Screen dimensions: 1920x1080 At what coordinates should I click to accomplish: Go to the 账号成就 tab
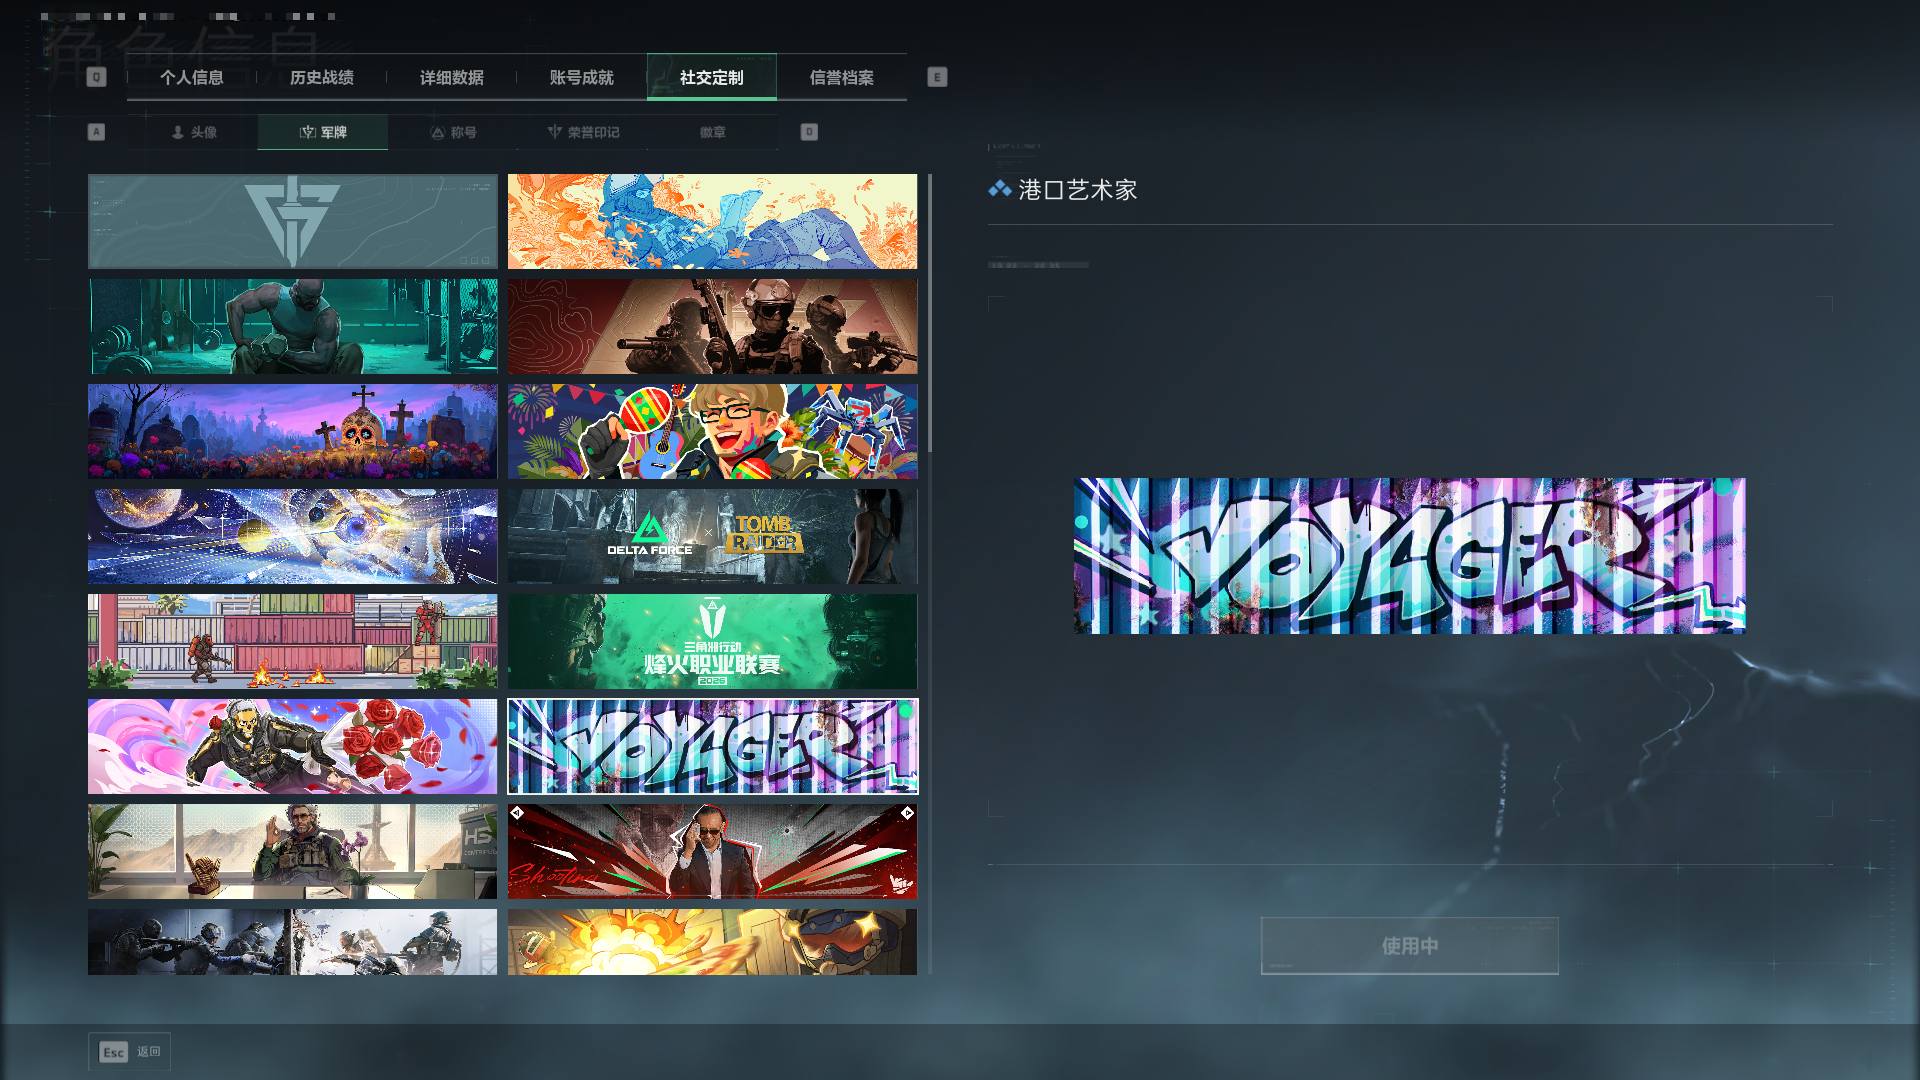click(x=581, y=78)
